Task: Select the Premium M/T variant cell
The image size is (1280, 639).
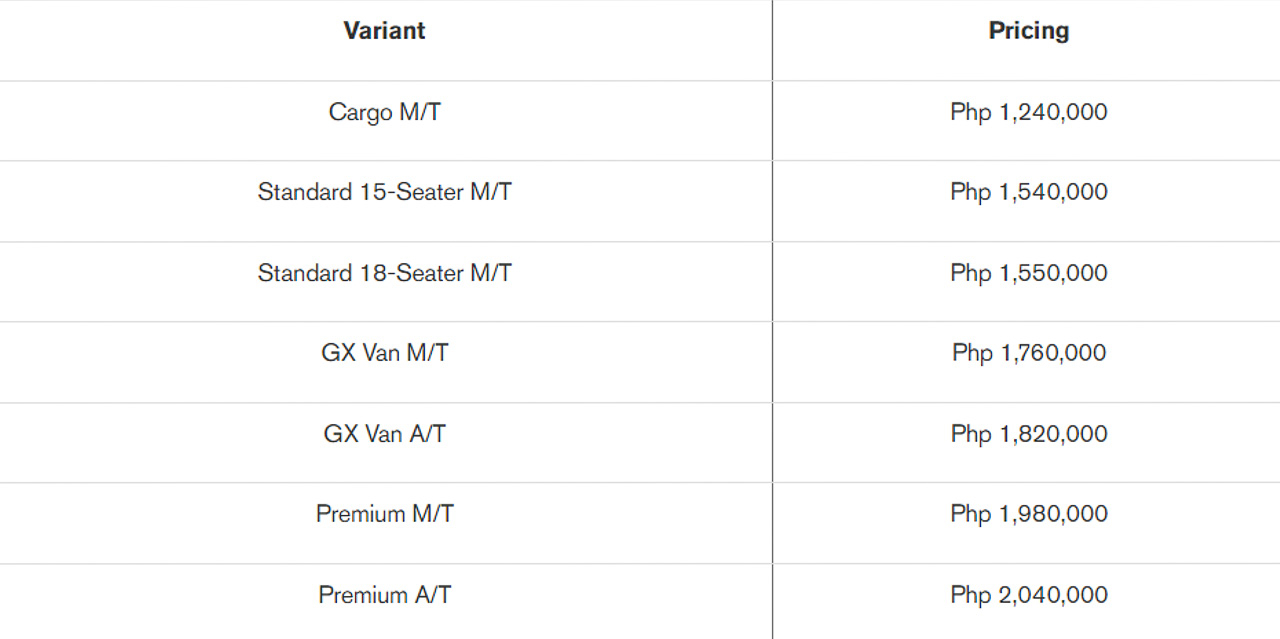Action: click(x=384, y=514)
